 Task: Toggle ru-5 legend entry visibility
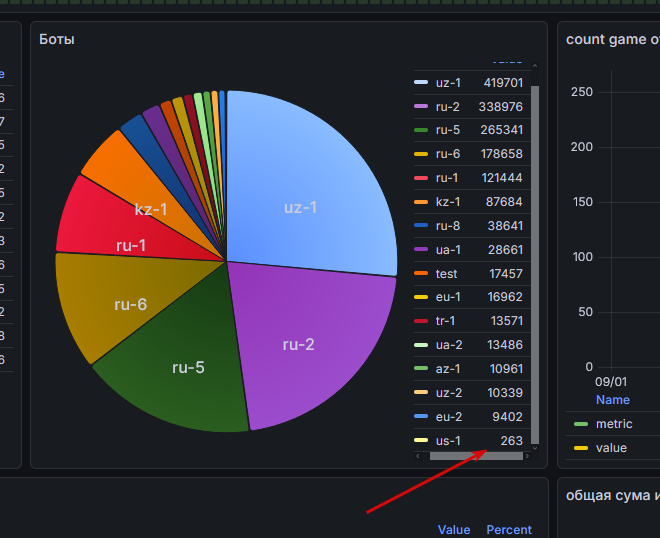tap(468, 130)
